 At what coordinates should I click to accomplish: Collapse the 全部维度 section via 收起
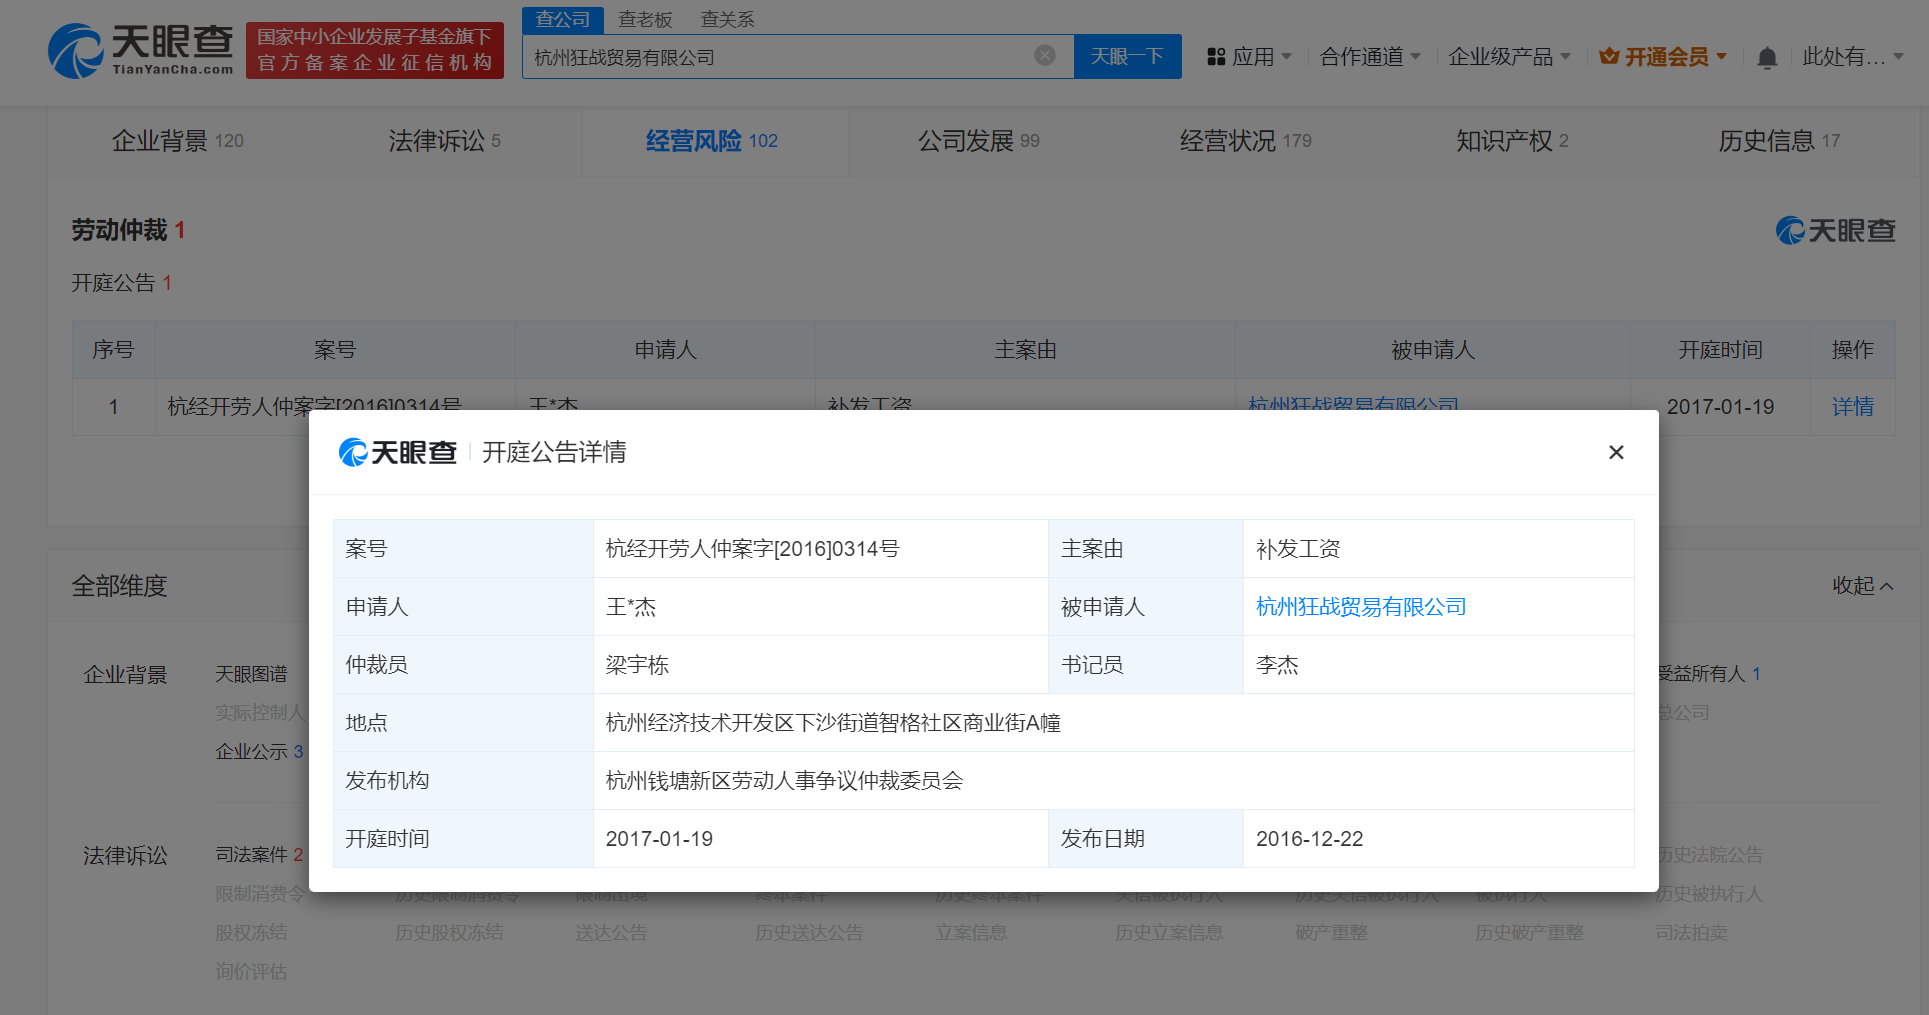1862,586
